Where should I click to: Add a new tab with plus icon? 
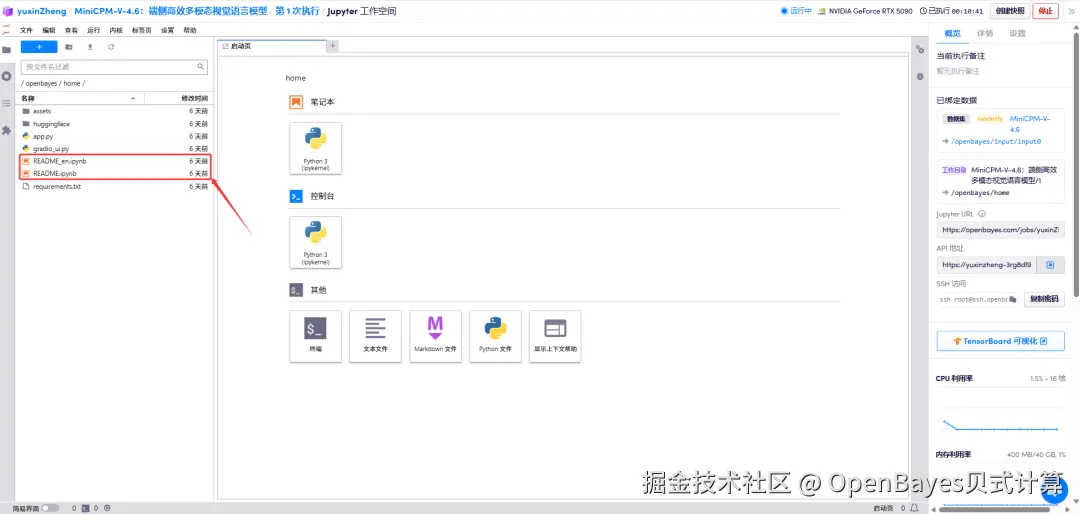pos(332,45)
